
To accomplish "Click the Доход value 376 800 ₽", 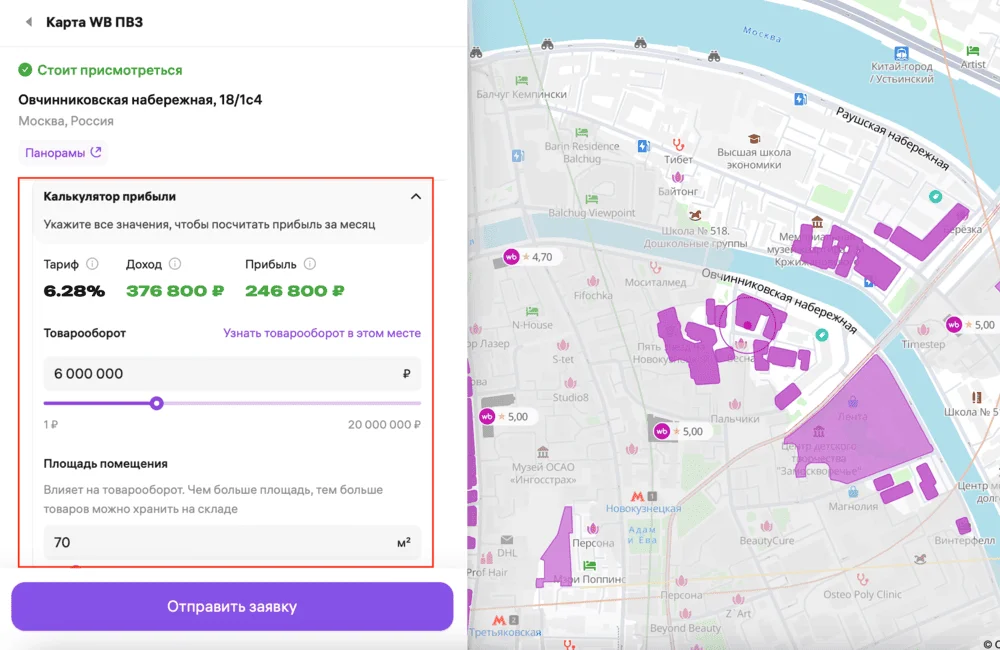I will (x=175, y=291).
